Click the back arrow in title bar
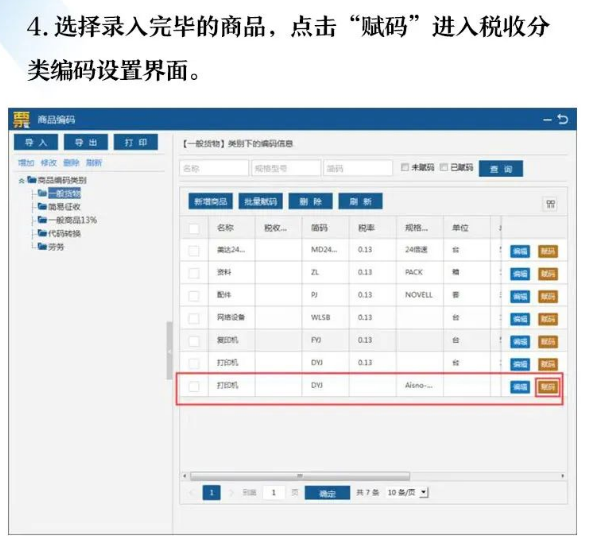Screen dimensions: 613x549 [x=563, y=120]
